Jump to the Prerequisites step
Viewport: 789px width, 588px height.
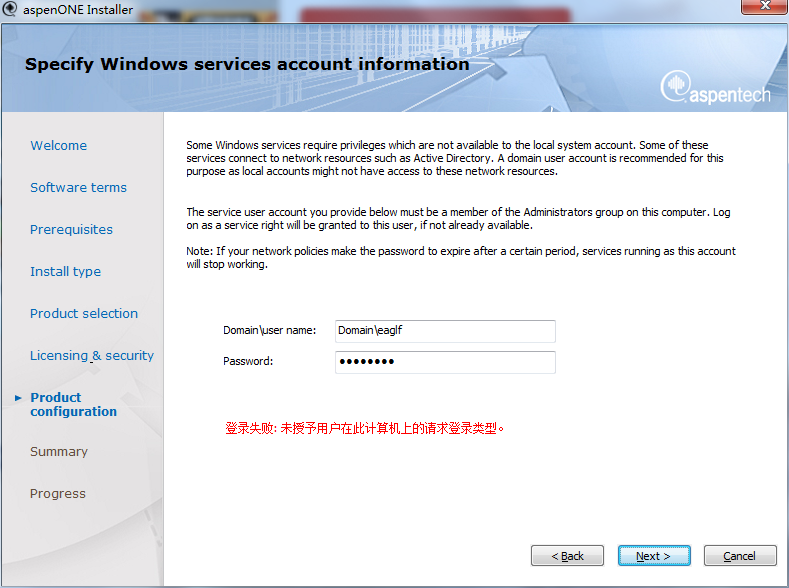tap(71, 230)
